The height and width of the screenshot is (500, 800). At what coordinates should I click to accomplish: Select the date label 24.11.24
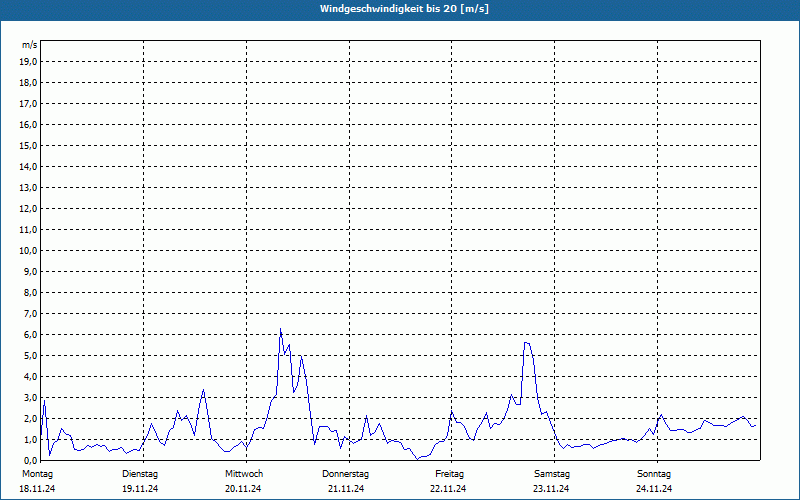pyautogui.click(x=654, y=489)
